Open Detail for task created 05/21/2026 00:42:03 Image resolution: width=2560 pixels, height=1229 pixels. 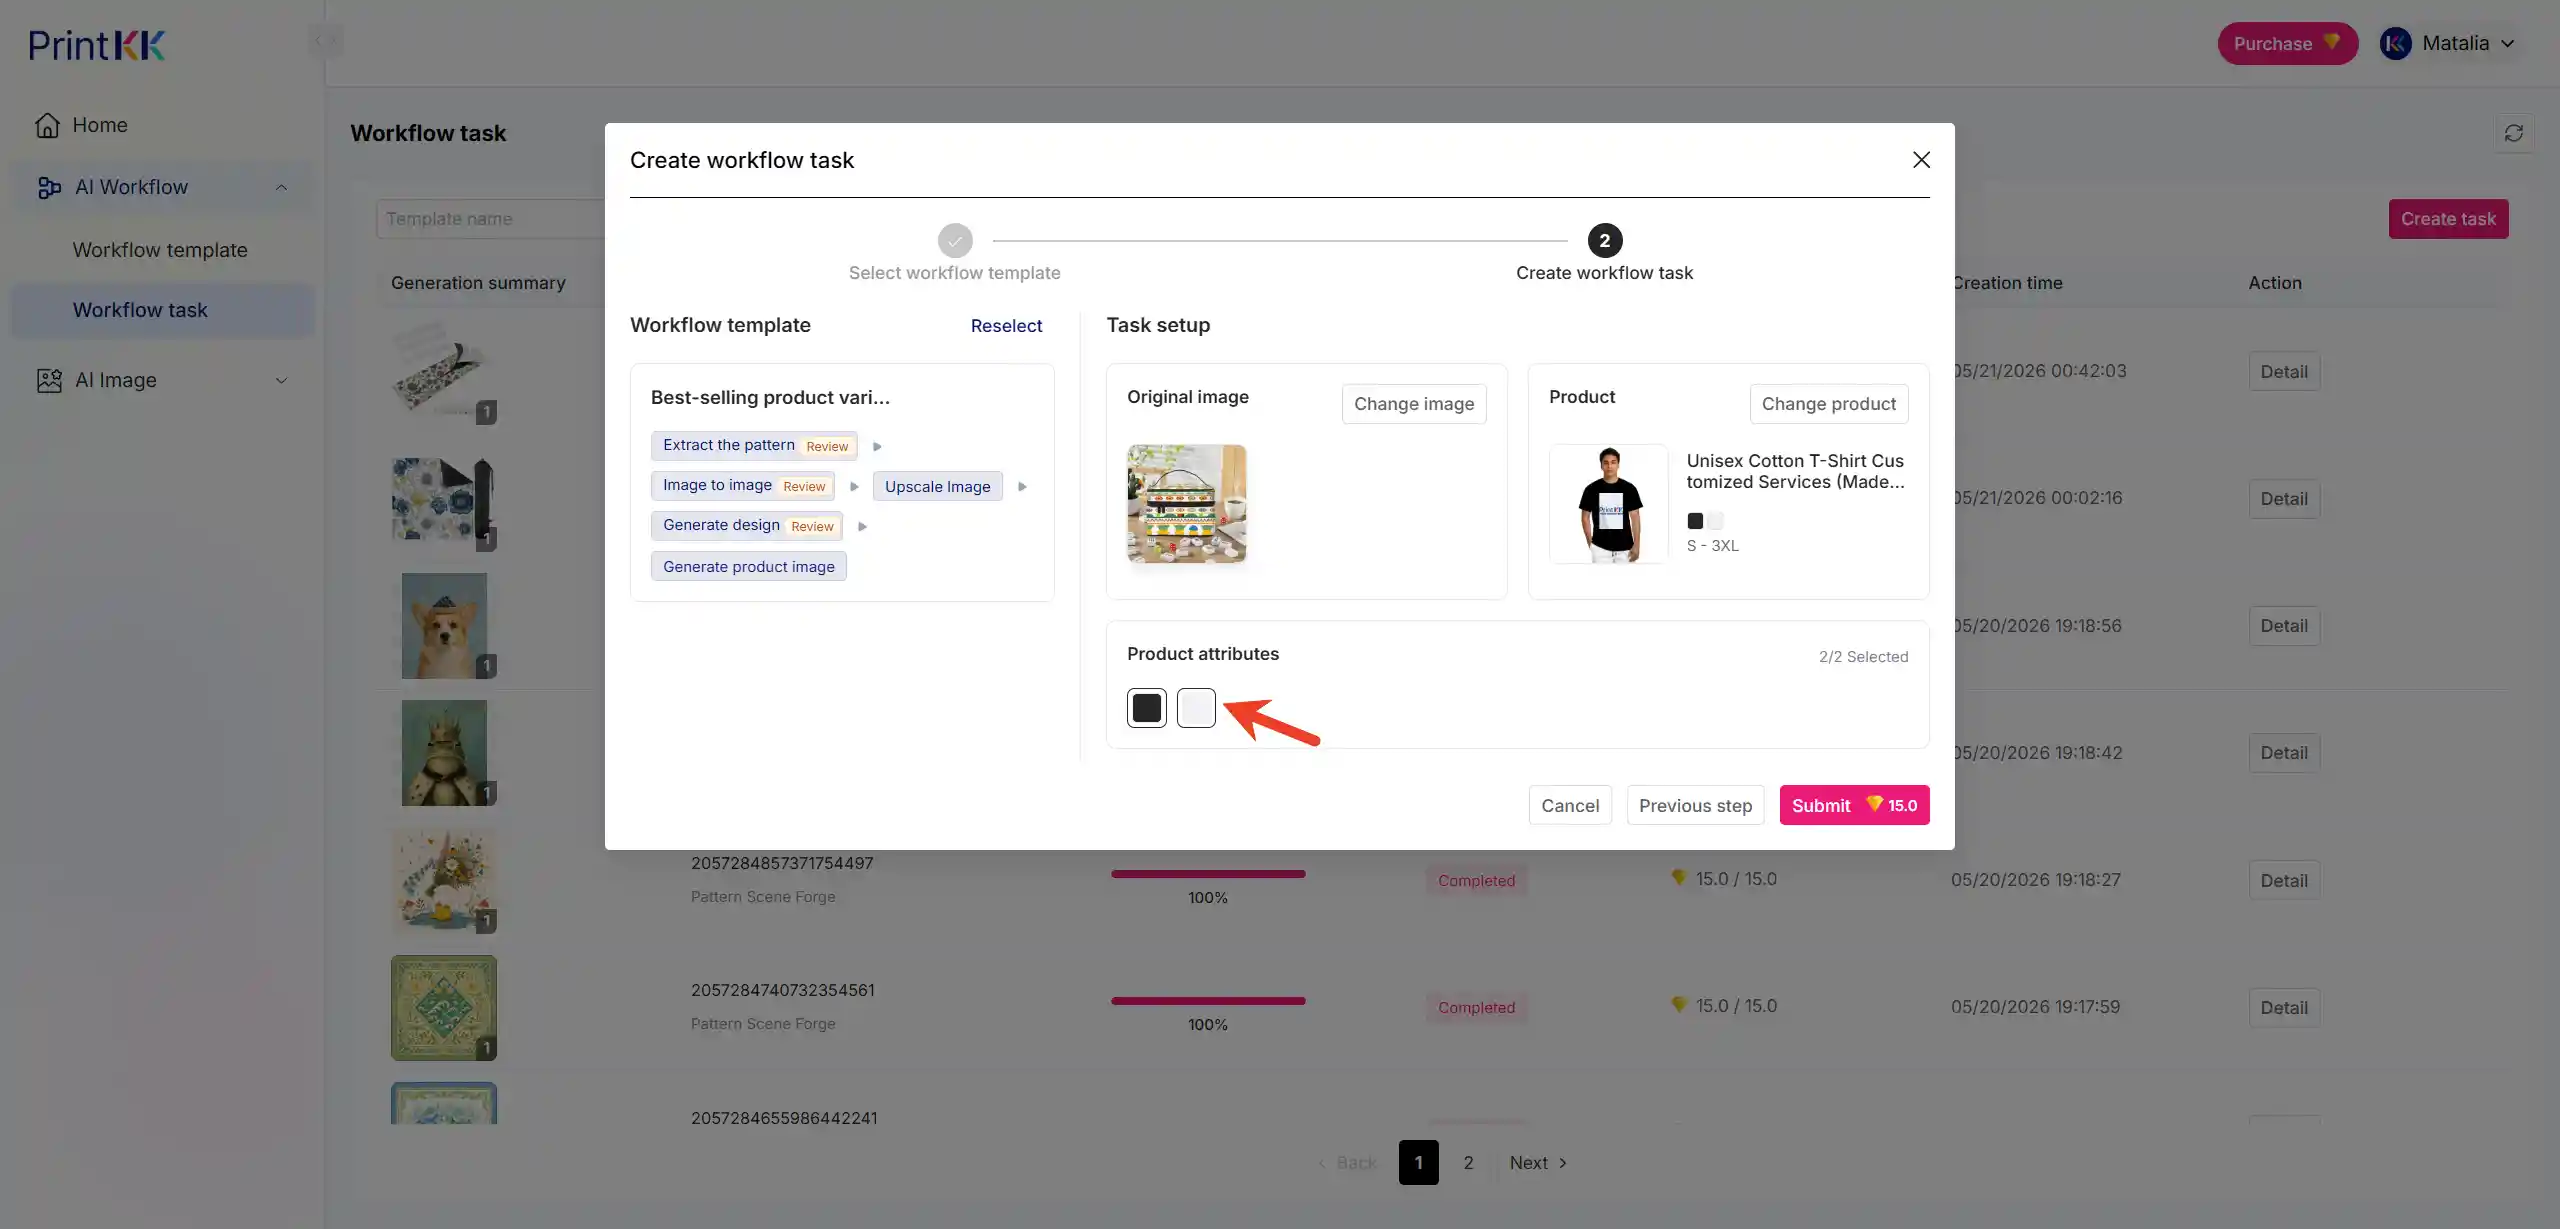2284,372
